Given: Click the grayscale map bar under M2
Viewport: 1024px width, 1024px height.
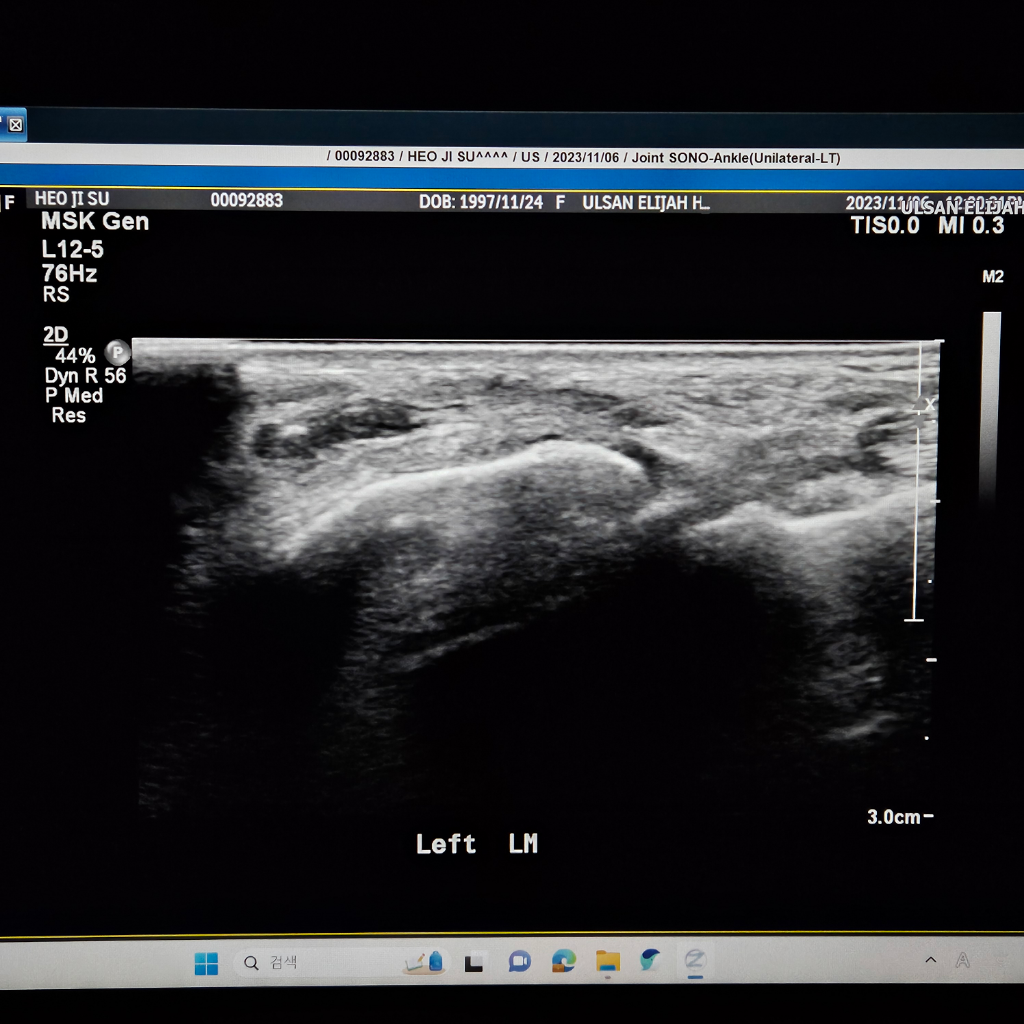Looking at the screenshot, I should click(x=991, y=405).
